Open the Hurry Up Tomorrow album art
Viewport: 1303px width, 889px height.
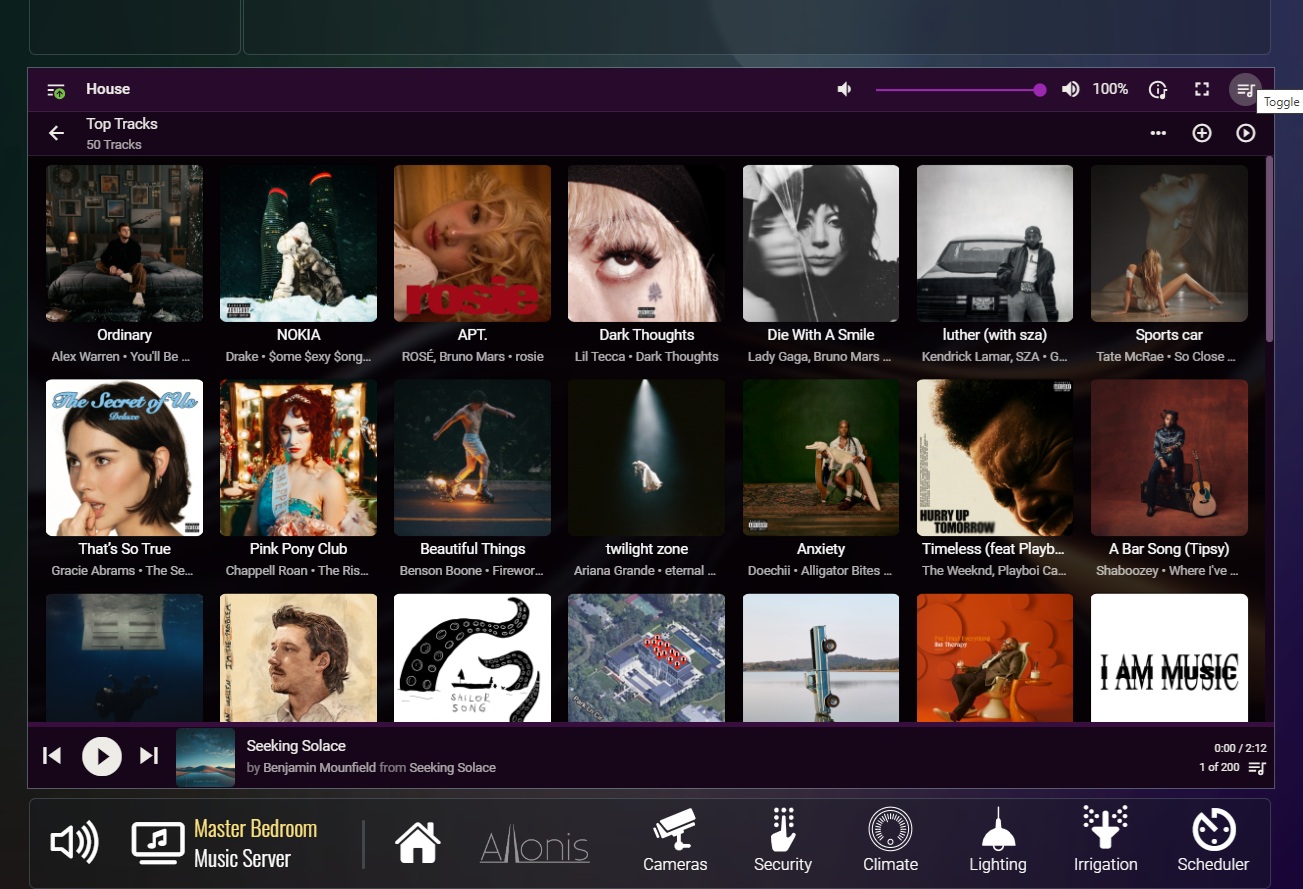click(995, 458)
